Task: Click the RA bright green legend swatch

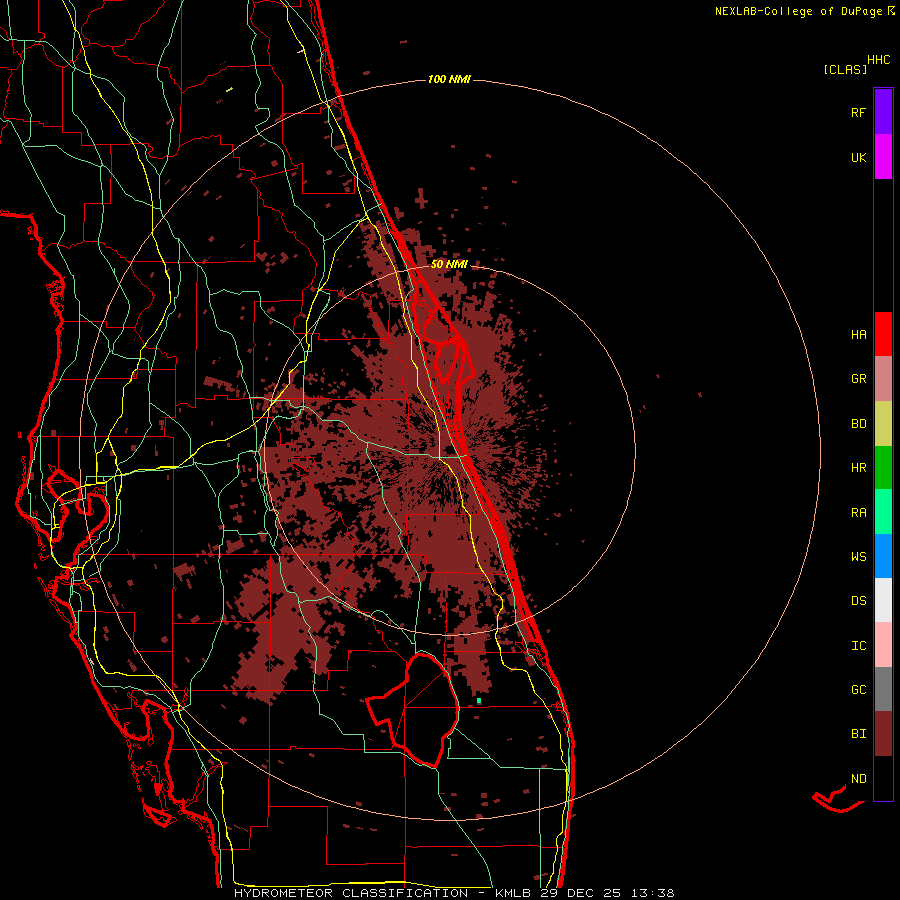Action: click(883, 512)
